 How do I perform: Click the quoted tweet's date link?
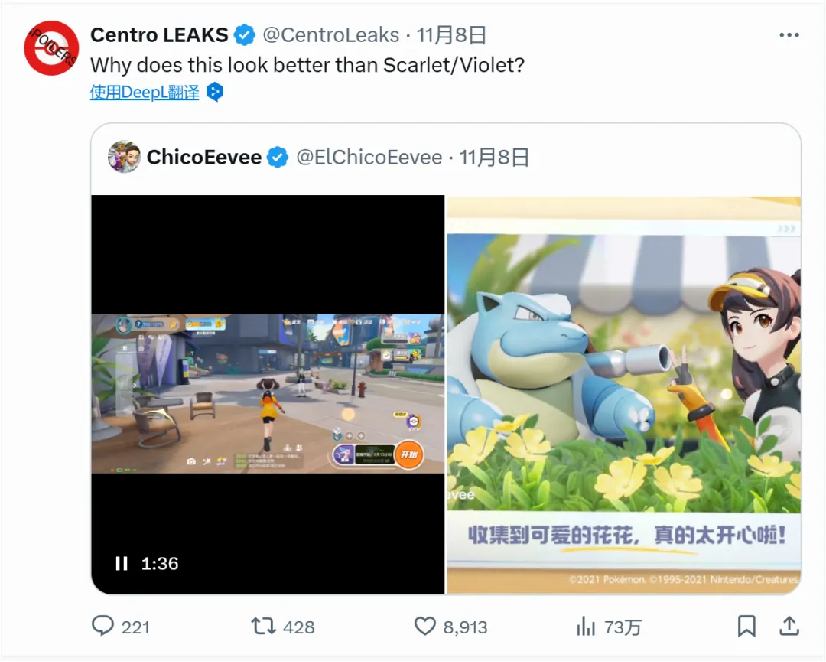tap(494, 157)
